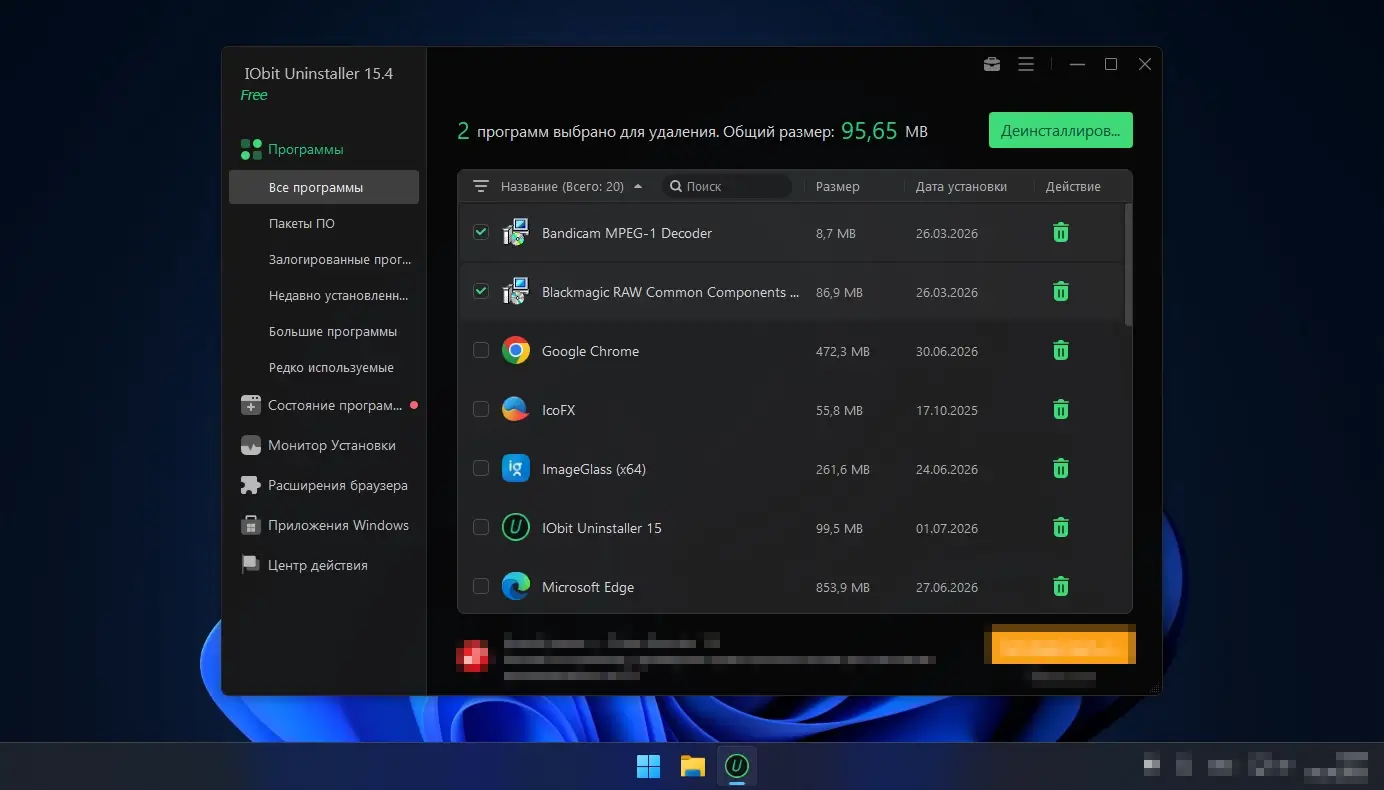Click the 01.07.2026 install date
The image size is (1384, 790).
(x=947, y=528)
